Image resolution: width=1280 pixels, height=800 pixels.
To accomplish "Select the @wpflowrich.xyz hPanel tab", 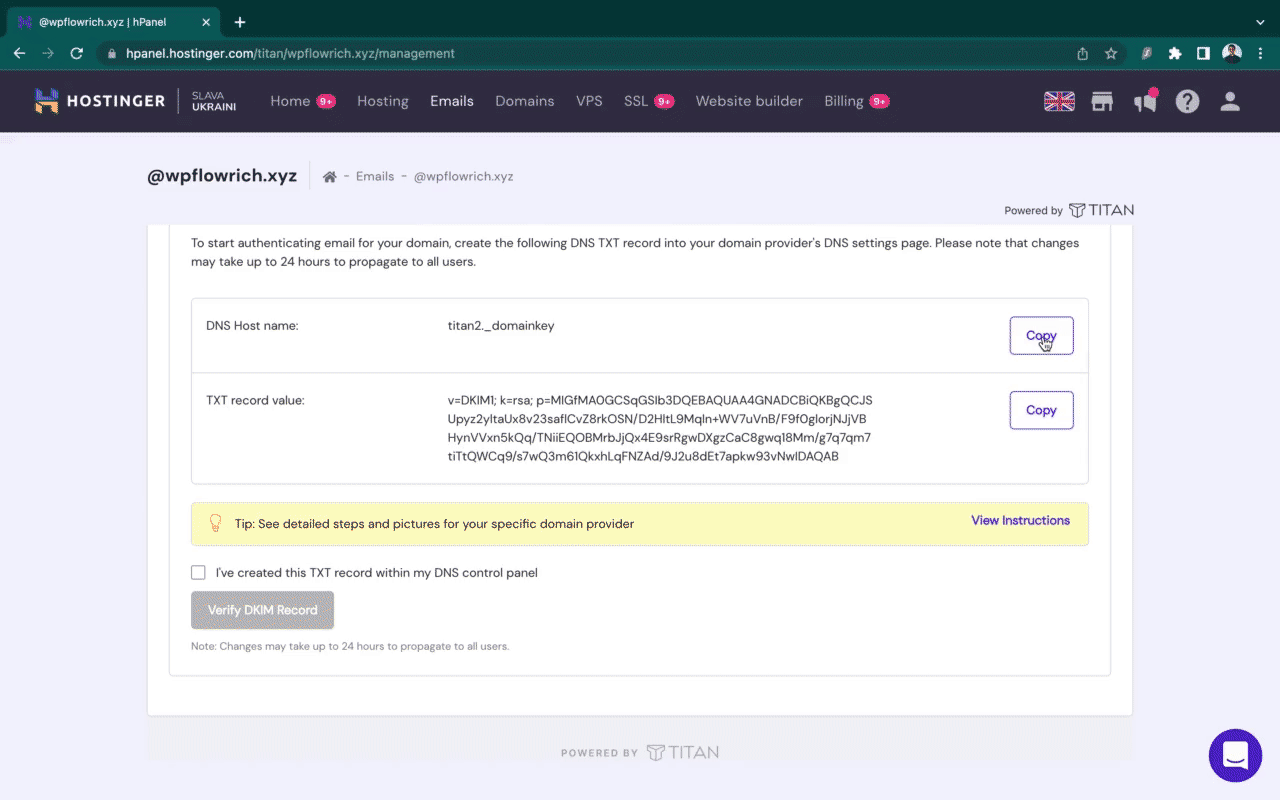I will 112,22.
